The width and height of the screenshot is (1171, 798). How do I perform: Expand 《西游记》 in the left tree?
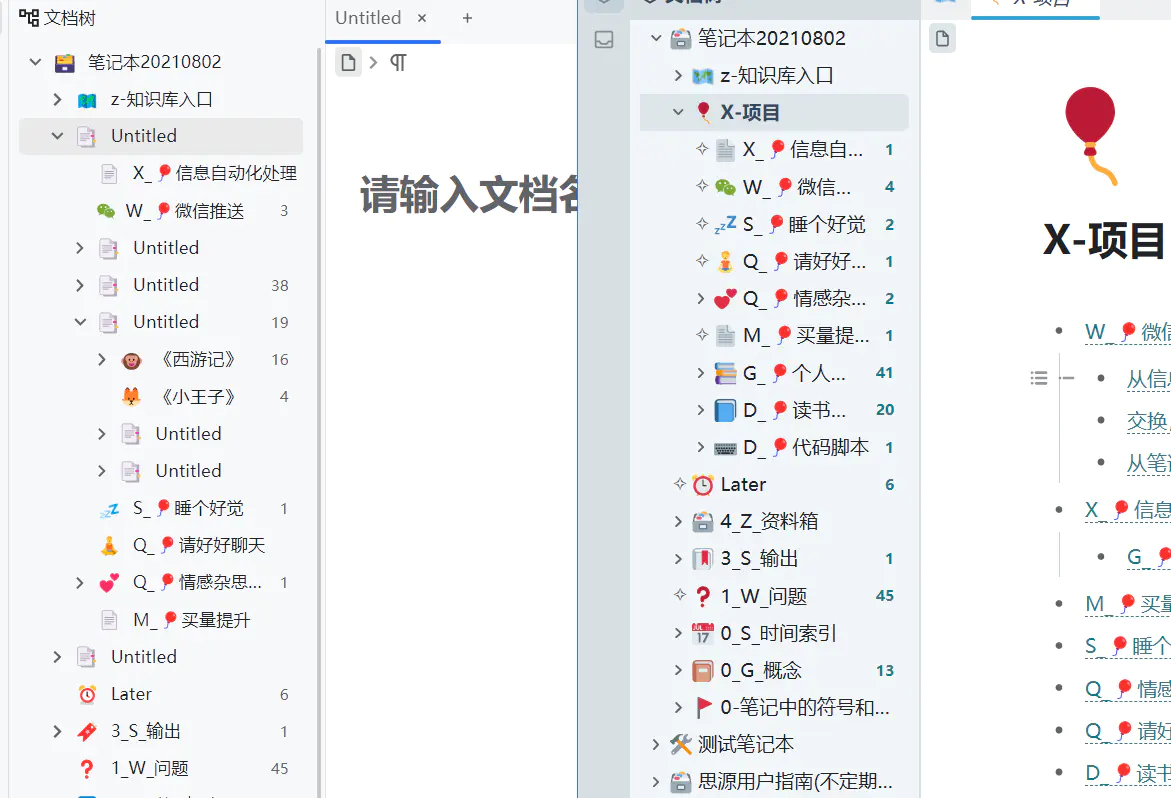pos(102,360)
